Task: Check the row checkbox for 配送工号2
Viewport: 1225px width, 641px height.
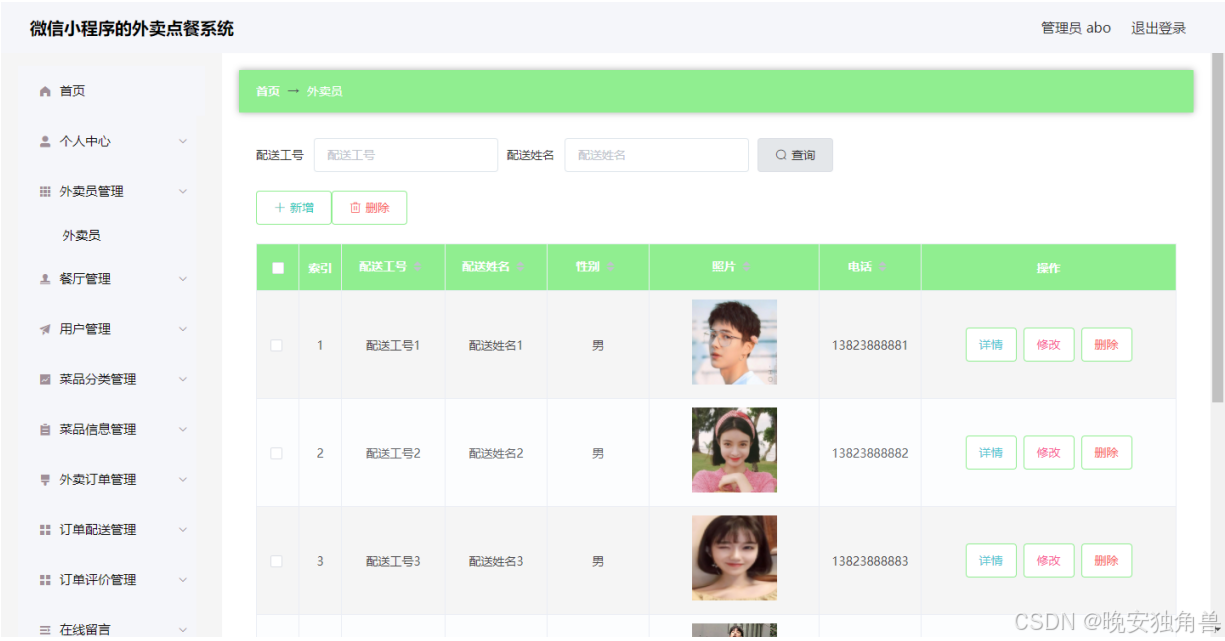Action: 277,453
